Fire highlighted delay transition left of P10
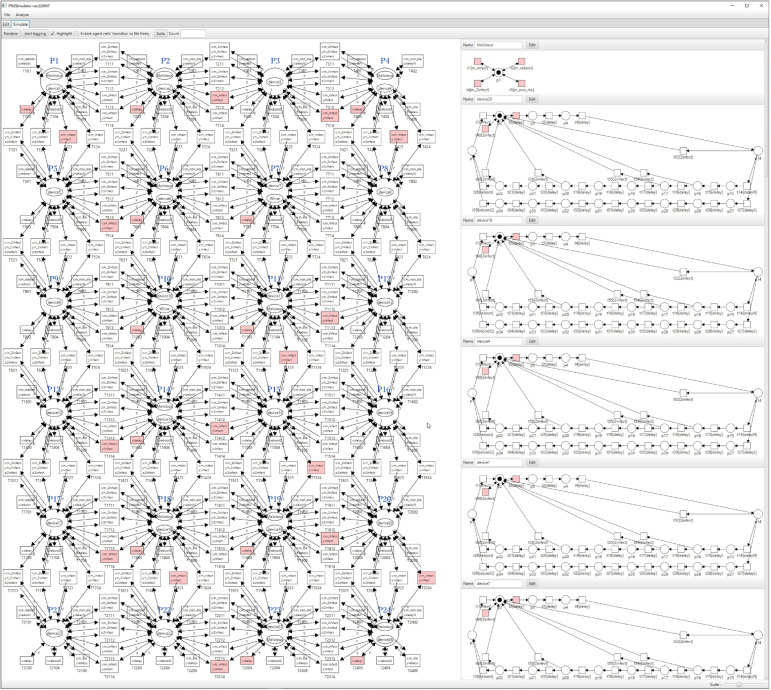This screenshot has width=771, height=690. click(137, 330)
